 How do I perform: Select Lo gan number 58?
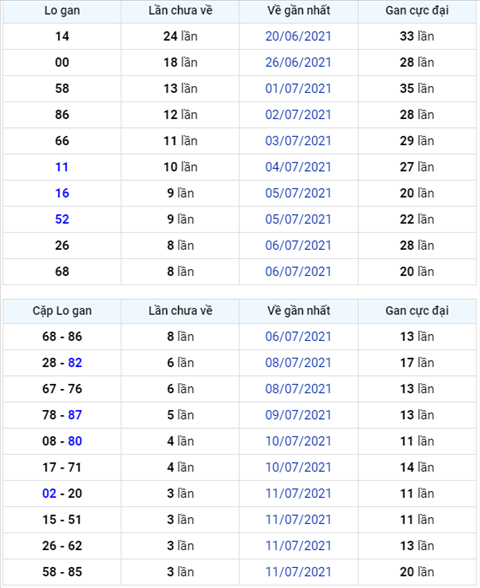(x=62, y=89)
